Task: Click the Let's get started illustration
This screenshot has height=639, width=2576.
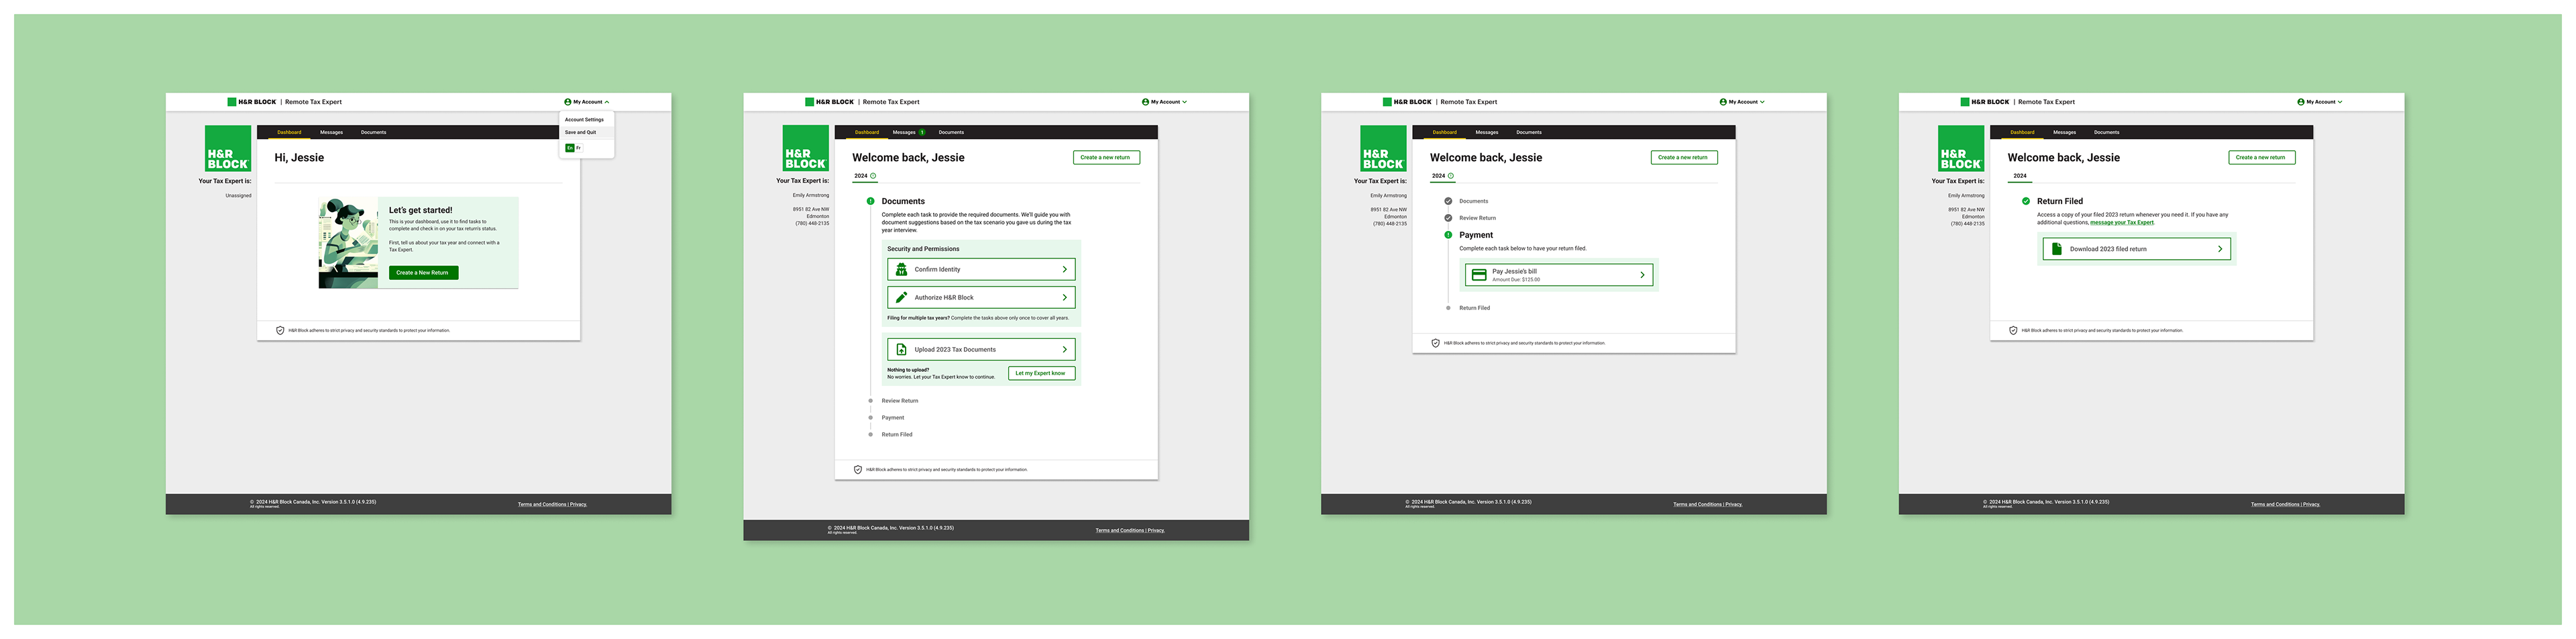Action: [348, 243]
